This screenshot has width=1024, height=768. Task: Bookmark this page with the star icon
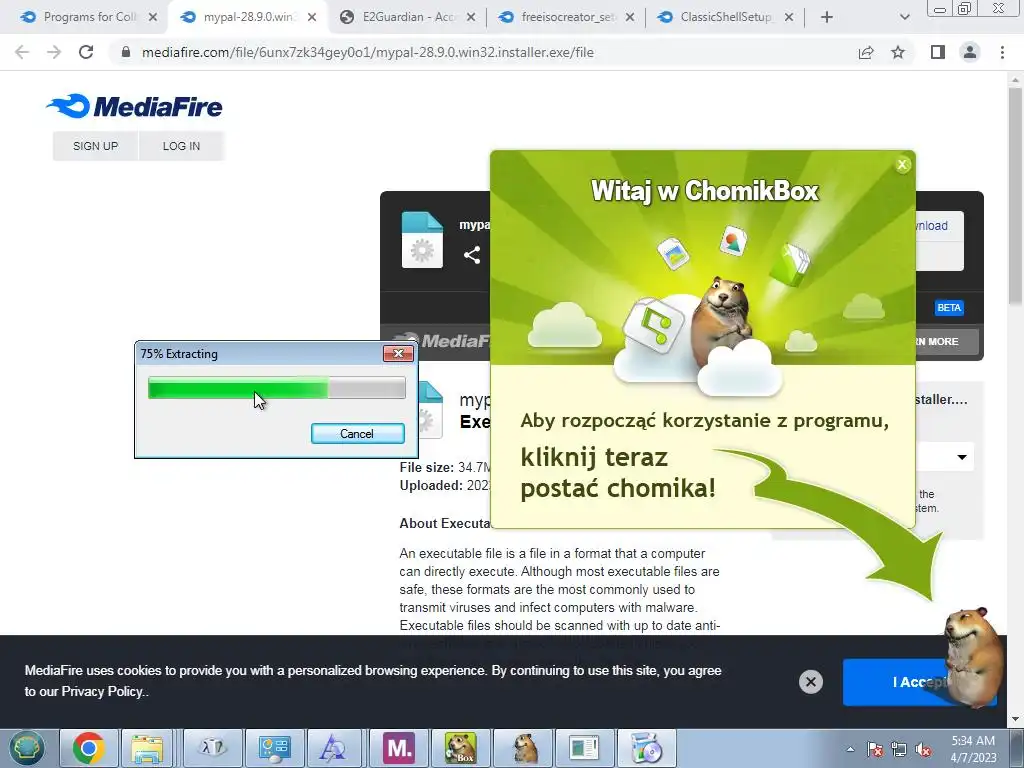pyautogui.click(x=898, y=52)
